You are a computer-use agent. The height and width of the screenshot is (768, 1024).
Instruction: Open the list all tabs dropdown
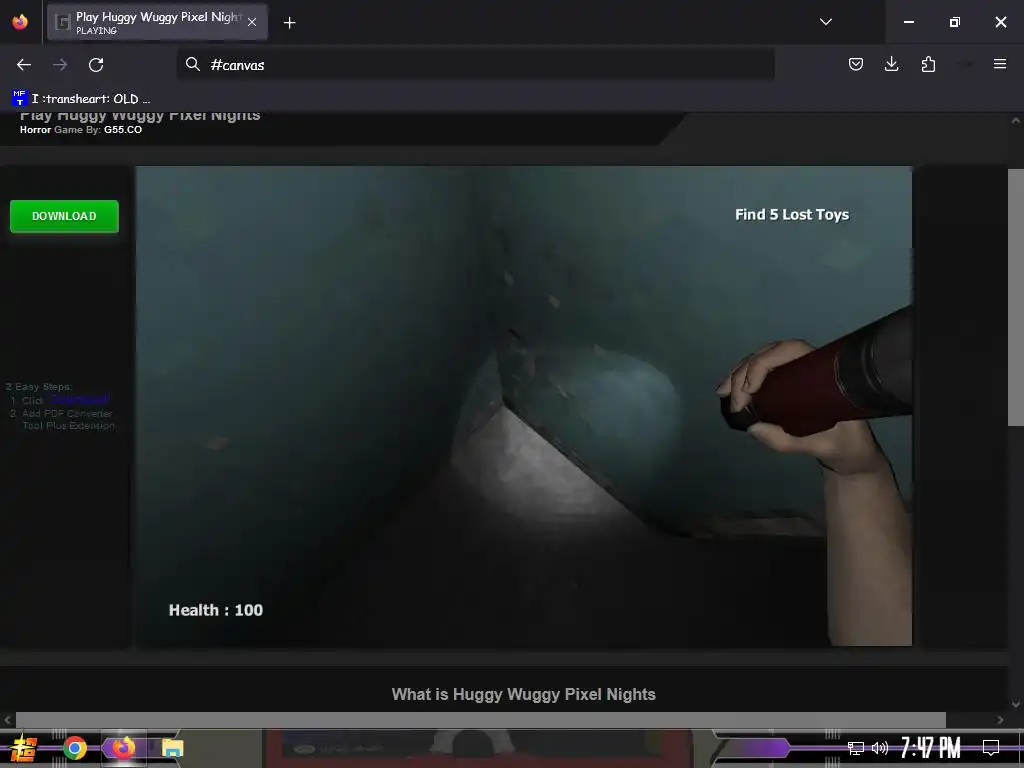pos(825,22)
